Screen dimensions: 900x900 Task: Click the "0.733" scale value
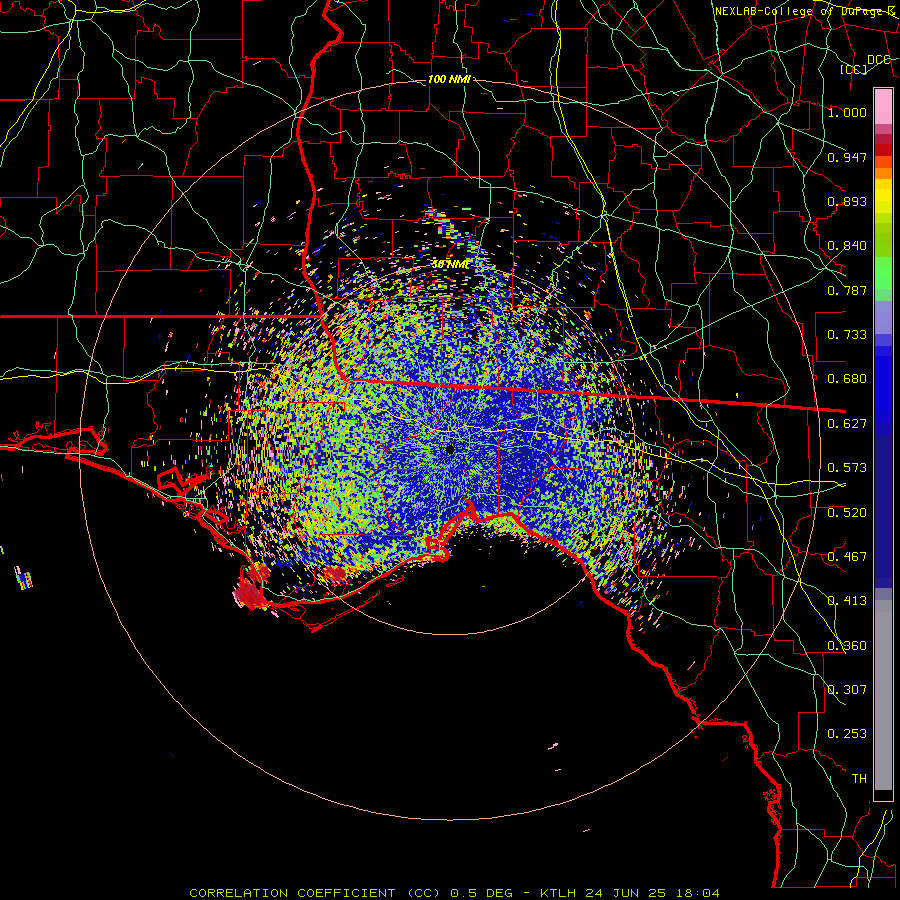point(847,335)
